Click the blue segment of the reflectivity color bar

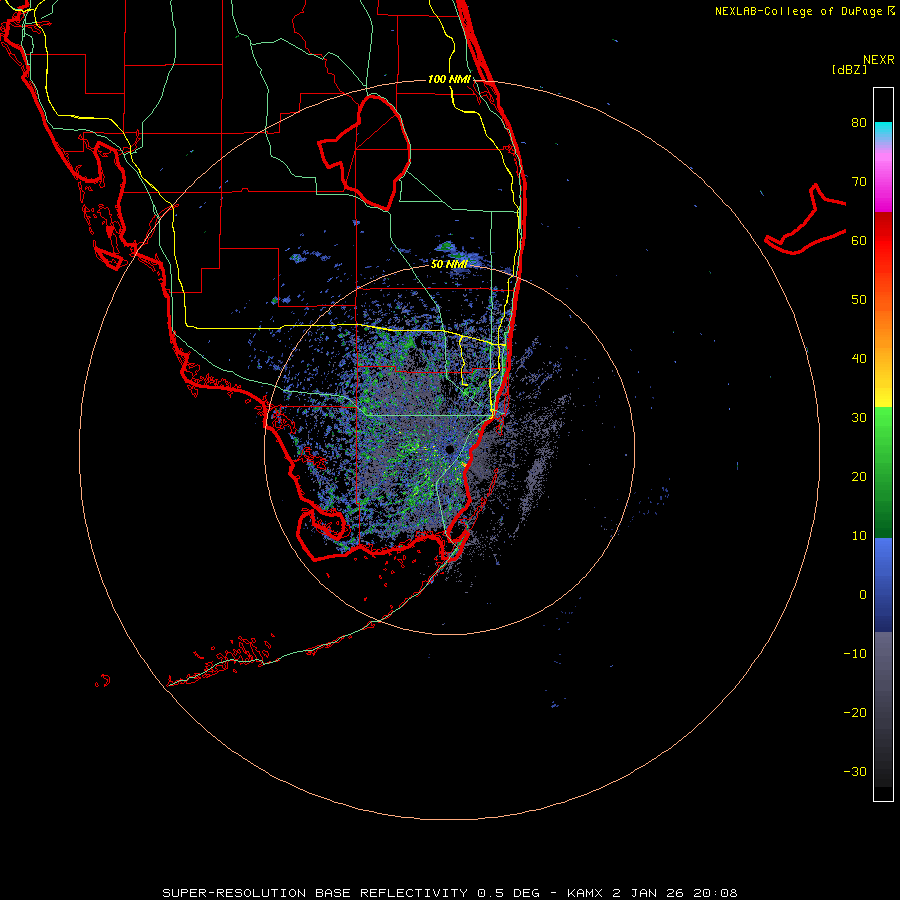tap(883, 584)
